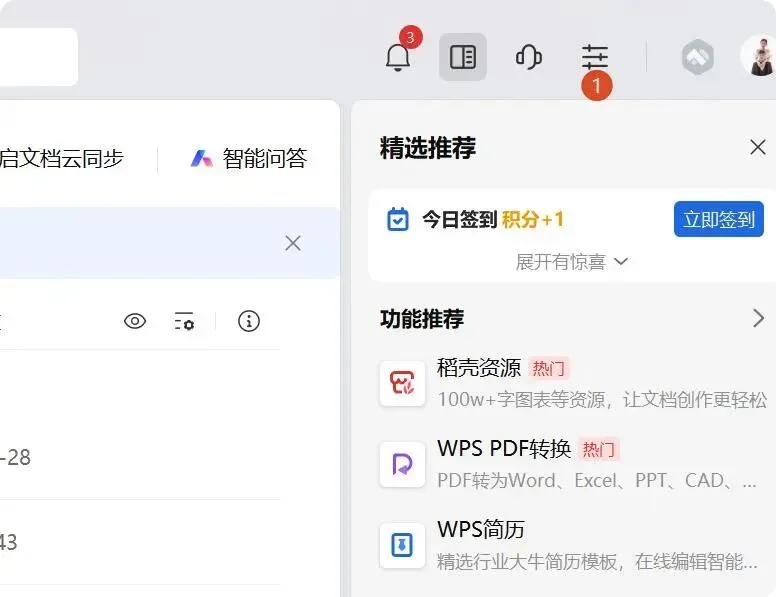Open the notification bell with 3 alerts
776x597 pixels.
pos(398,57)
